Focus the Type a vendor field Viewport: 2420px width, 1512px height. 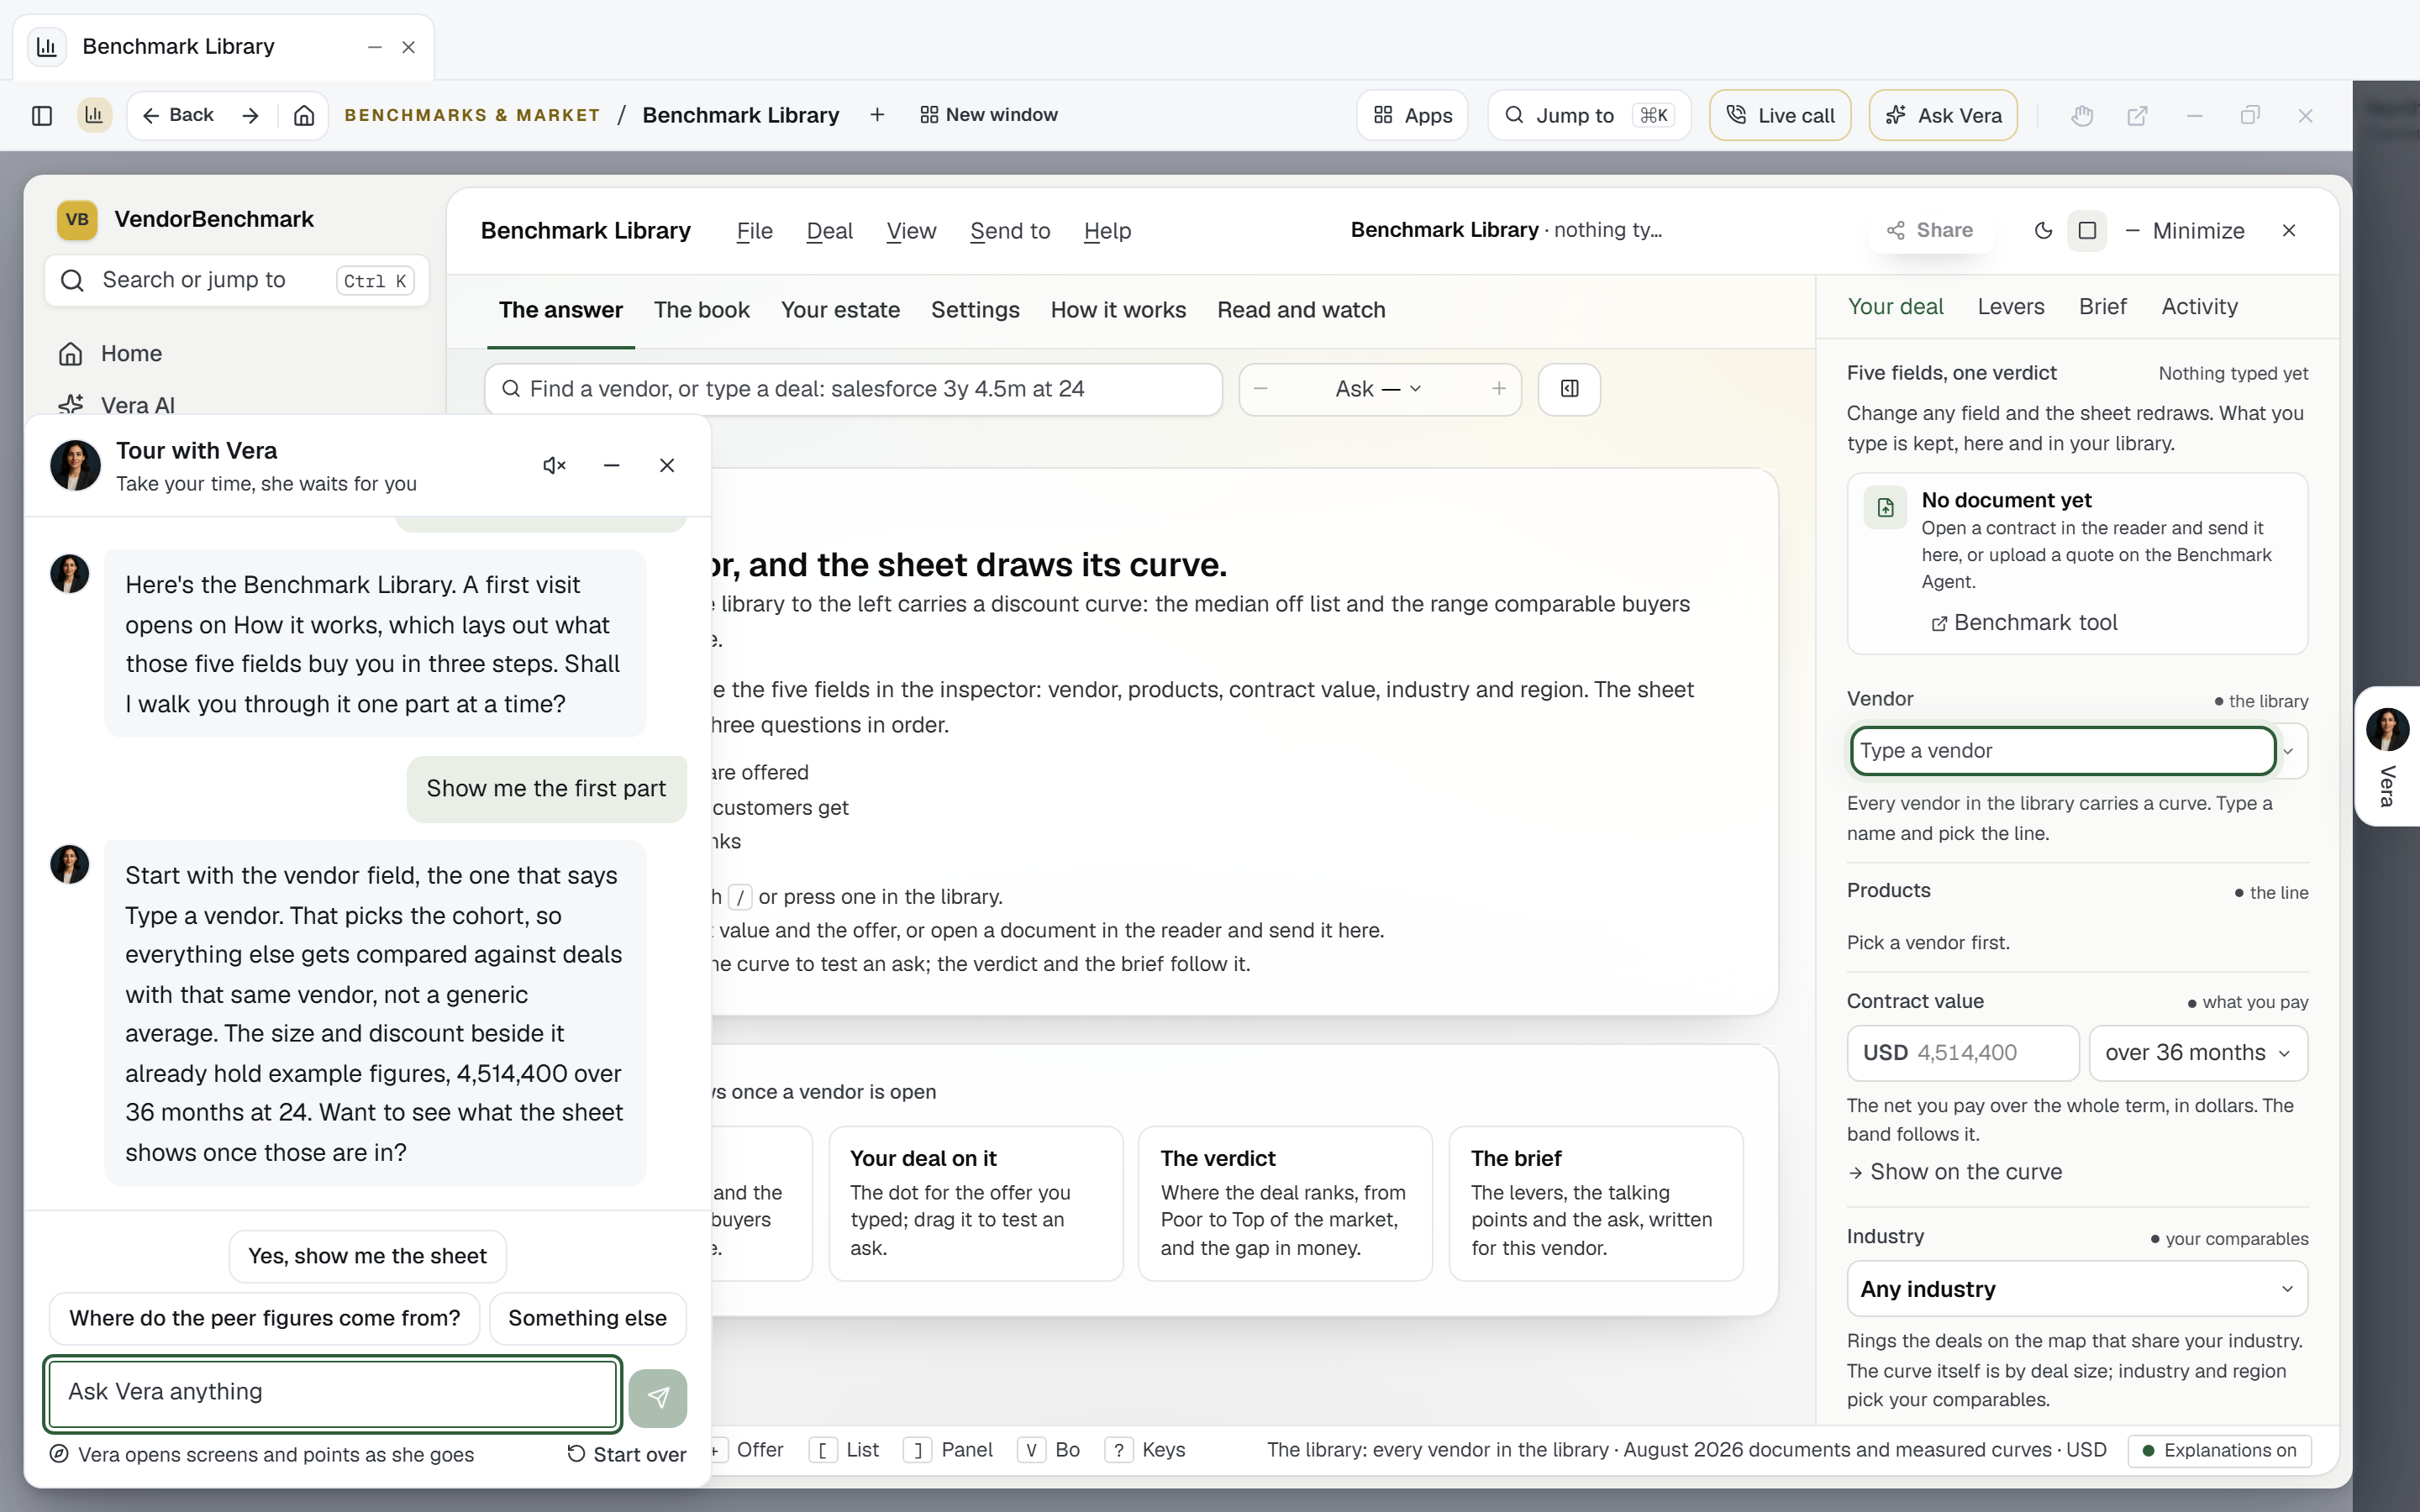point(2062,751)
